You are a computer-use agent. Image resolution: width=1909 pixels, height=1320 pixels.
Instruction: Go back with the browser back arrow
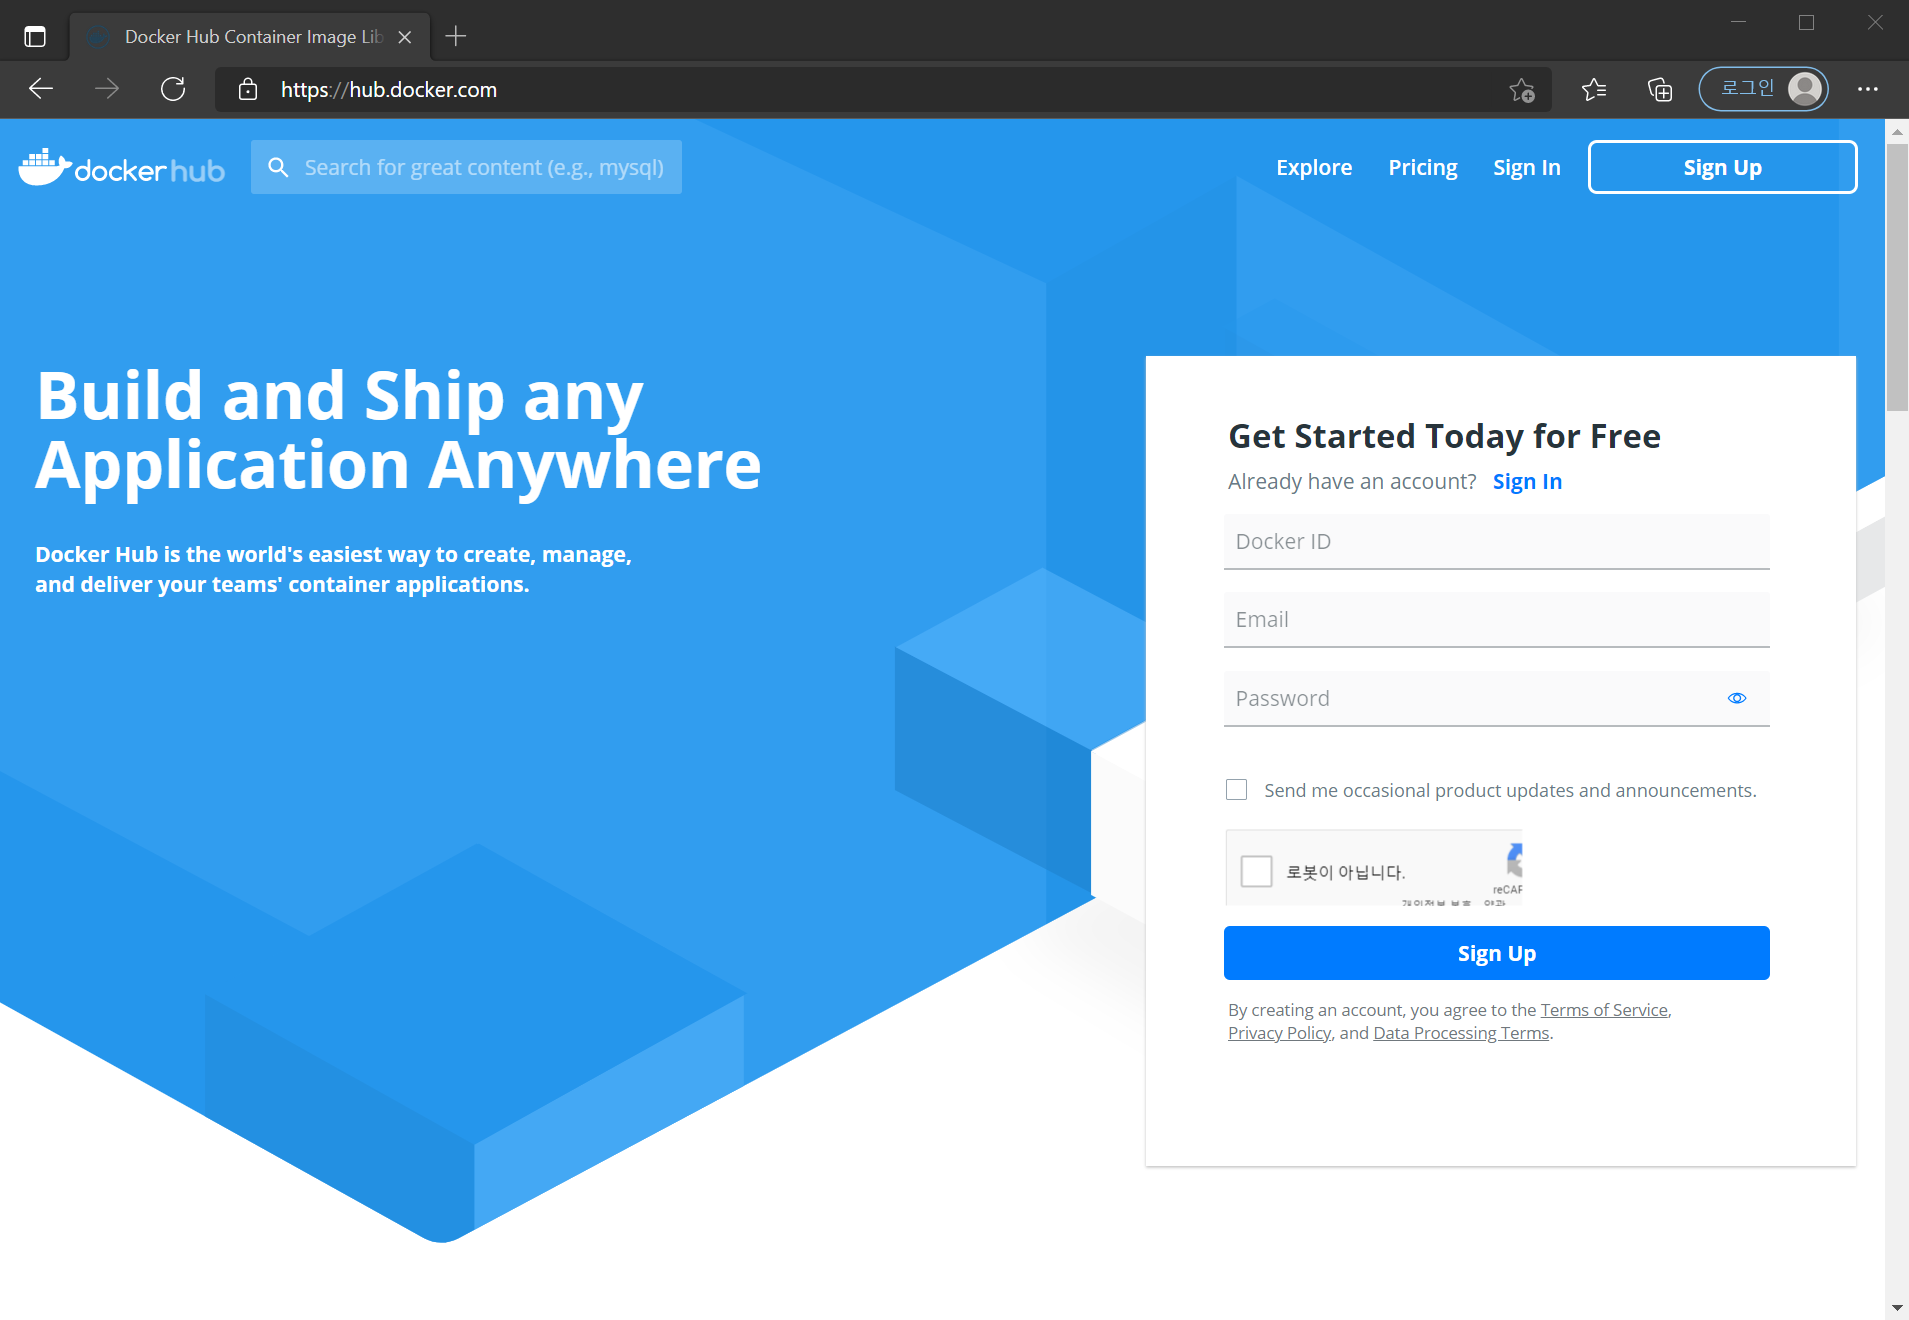pyautogui.click(x=41, y=89)
